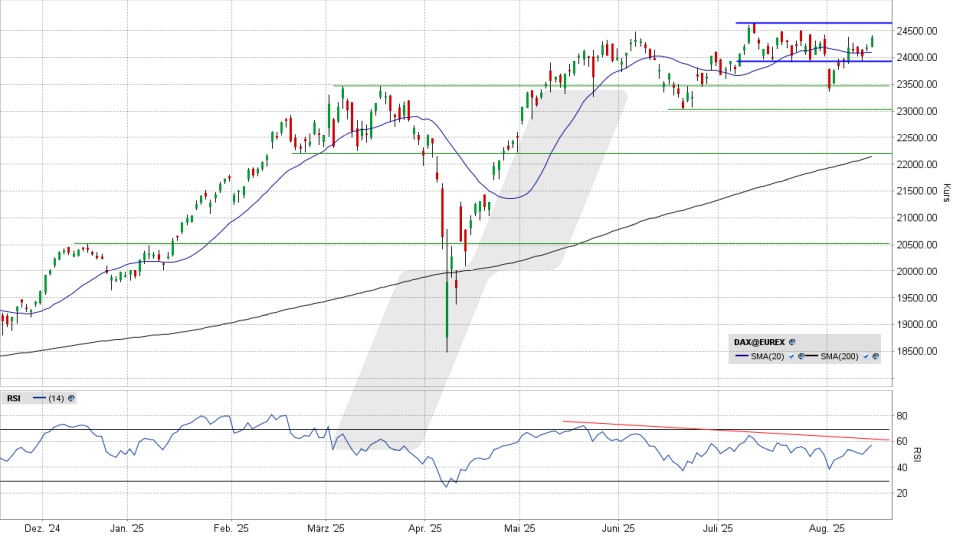
Task: Click the Apr. '25 date label
Action: click(425, 528)
